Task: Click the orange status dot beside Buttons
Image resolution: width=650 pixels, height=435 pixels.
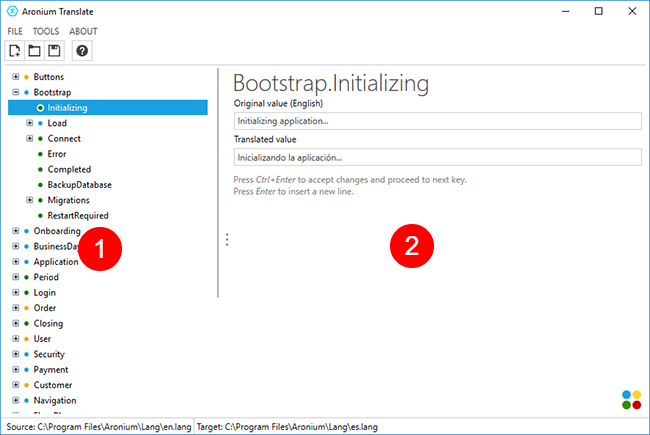Action: tap(27, 77)
